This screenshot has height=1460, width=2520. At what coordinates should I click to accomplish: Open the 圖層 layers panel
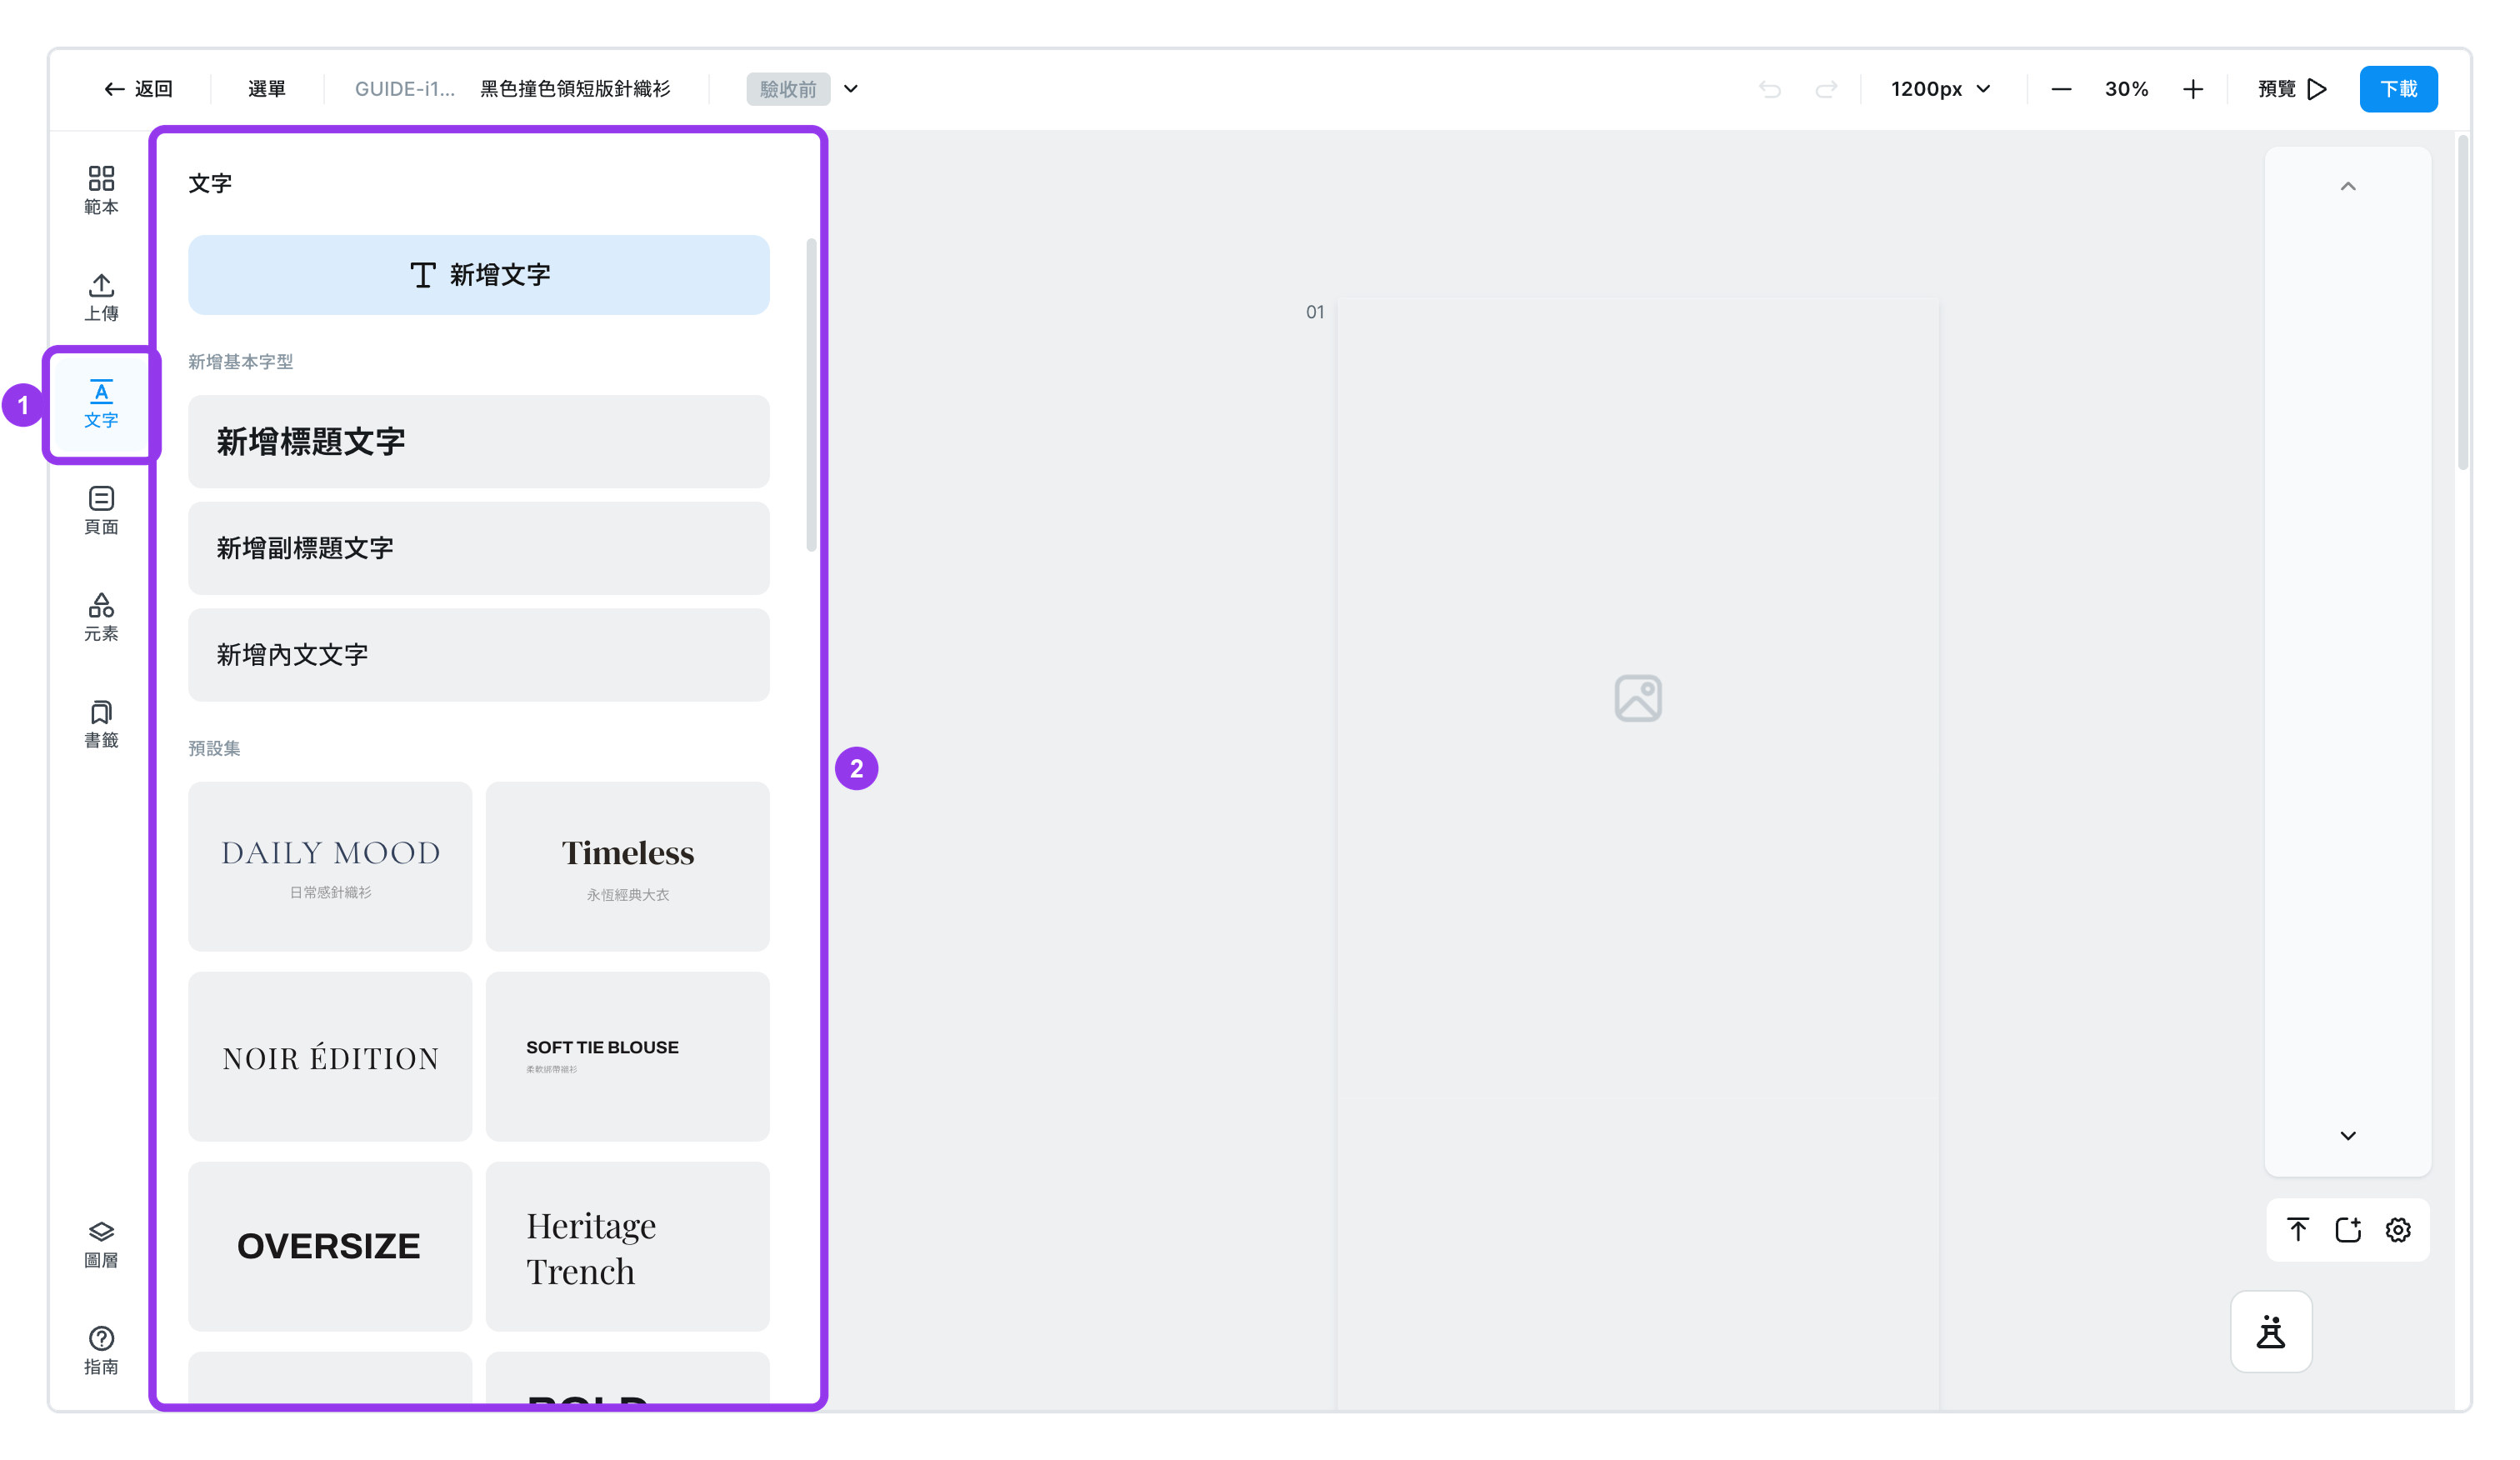[x=101, y=1244]
